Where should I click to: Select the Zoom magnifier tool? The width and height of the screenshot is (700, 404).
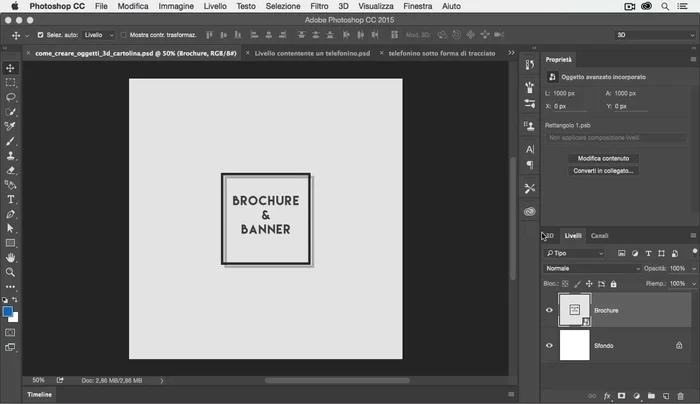coord(11,272)
